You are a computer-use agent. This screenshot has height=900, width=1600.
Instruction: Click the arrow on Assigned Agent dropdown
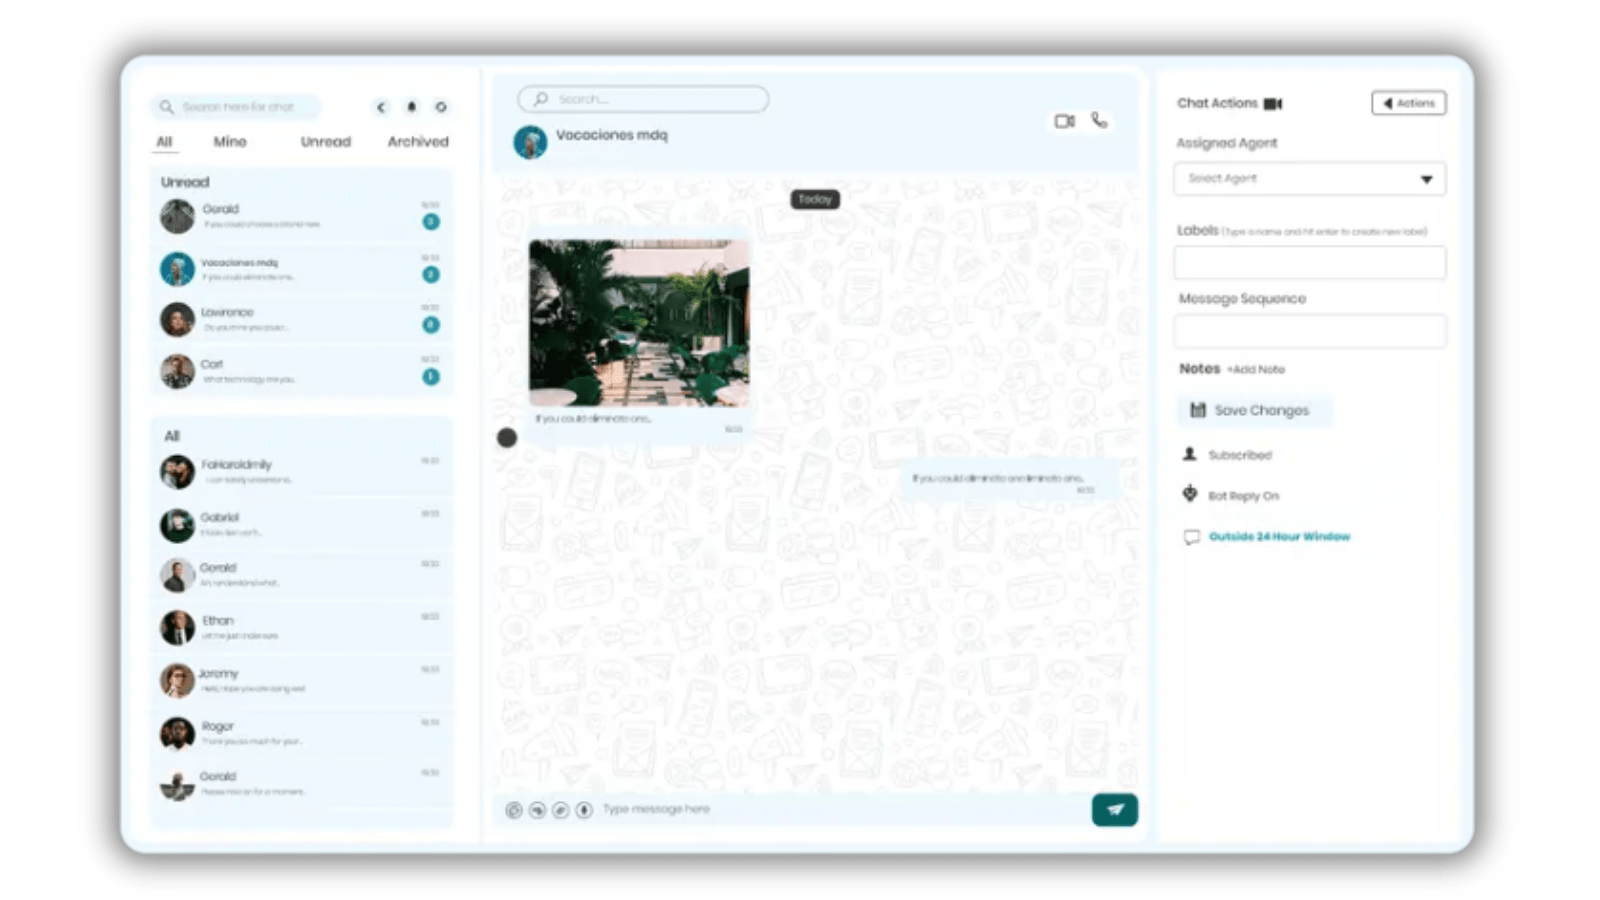[1427, 180]
